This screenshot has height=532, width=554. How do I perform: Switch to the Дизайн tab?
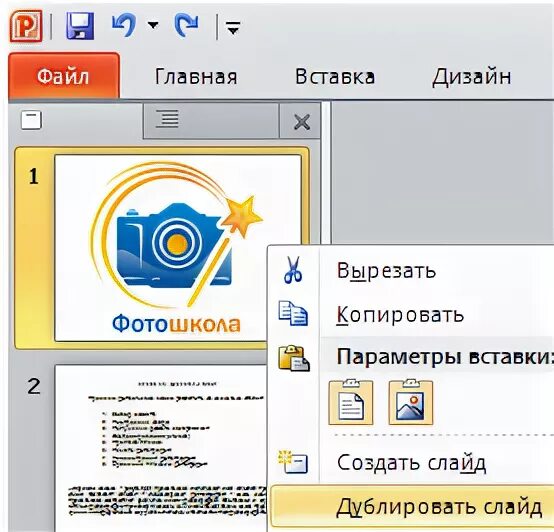tap(472, 77)
